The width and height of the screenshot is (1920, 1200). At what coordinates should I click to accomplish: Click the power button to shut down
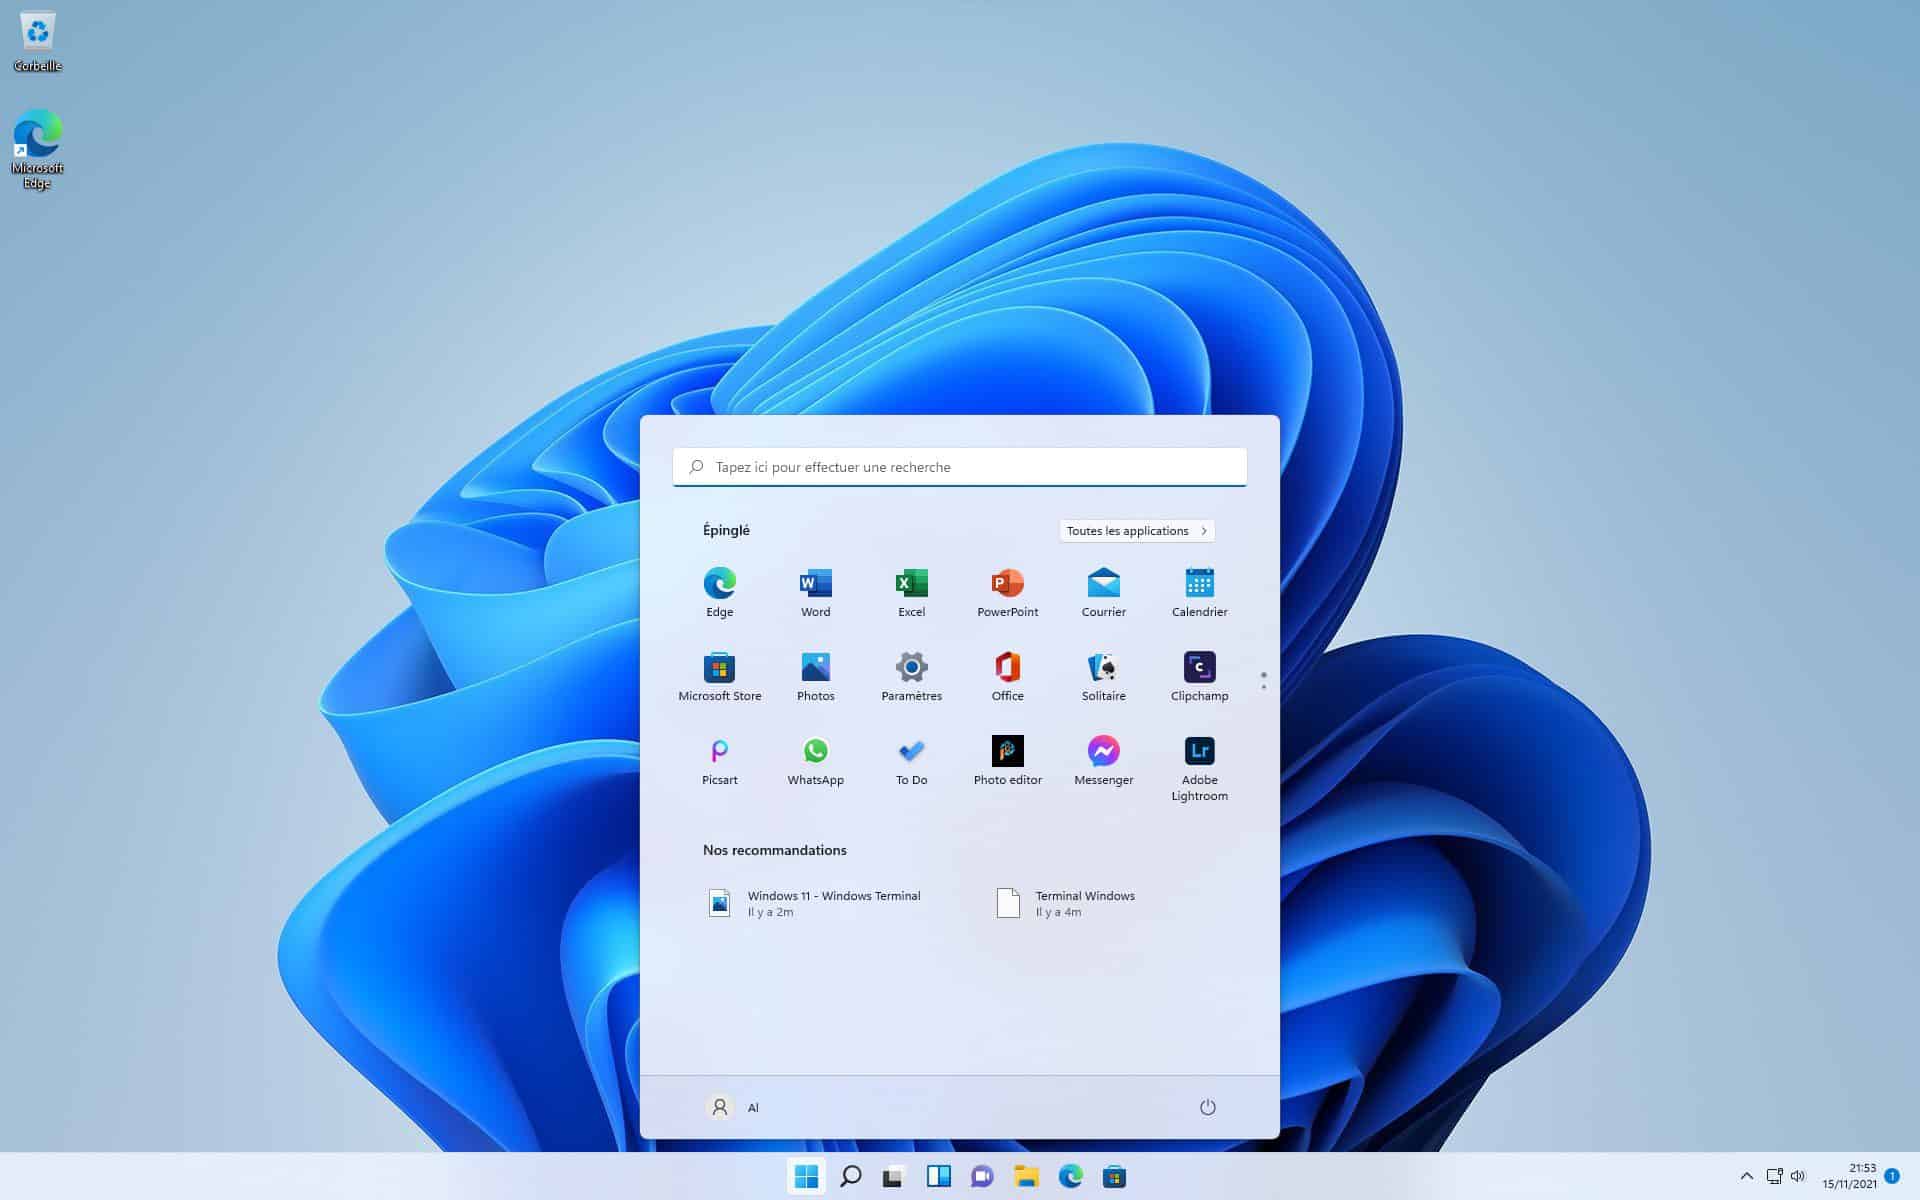point(1207,1106)
